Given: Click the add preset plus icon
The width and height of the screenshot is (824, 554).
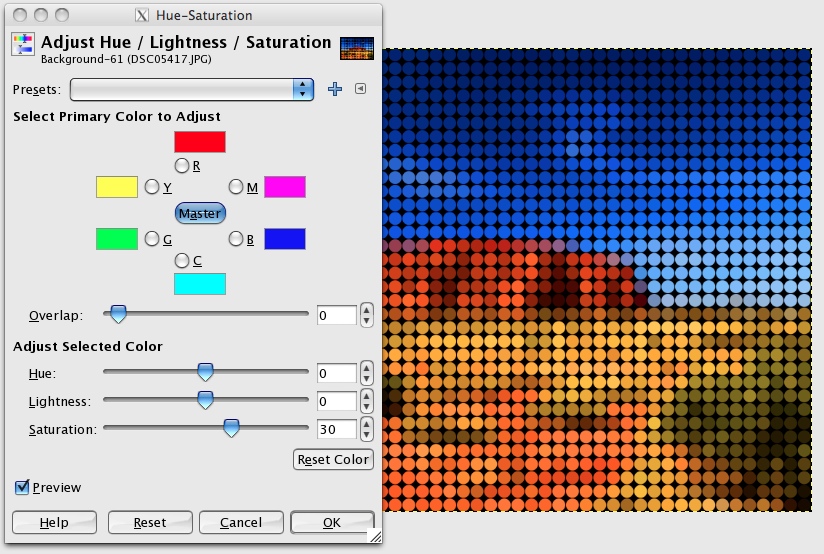Looking at the screenshot, I should [x=335, y=89].
